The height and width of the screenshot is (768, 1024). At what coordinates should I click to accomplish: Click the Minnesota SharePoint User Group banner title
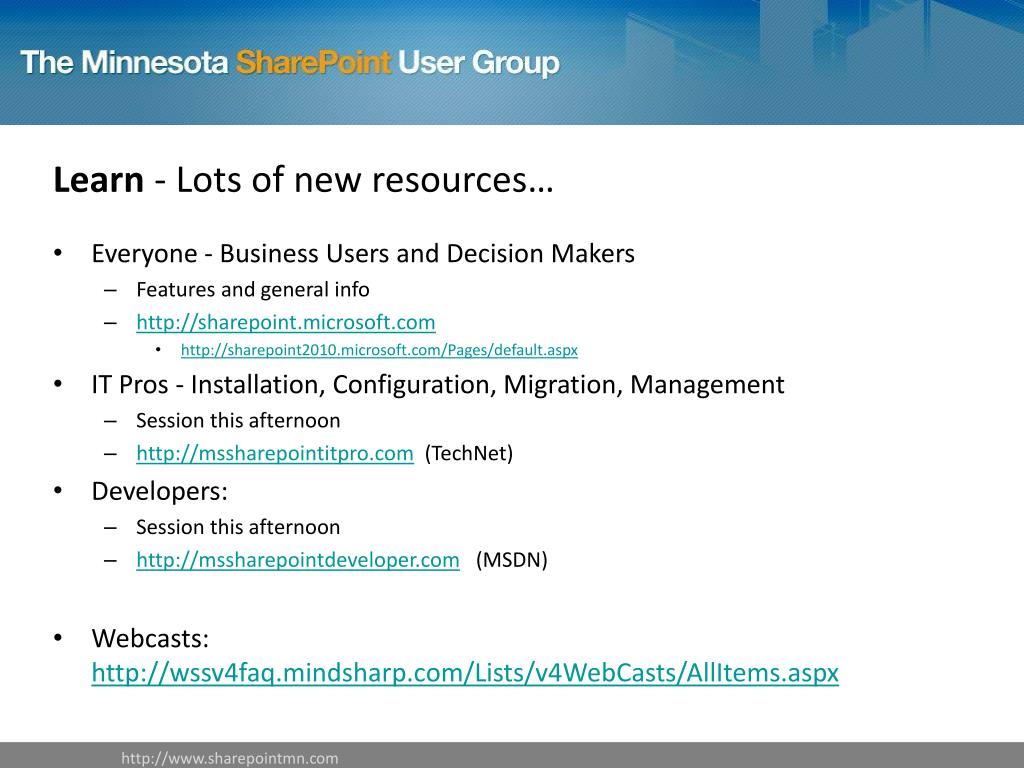tap(290, 63)
